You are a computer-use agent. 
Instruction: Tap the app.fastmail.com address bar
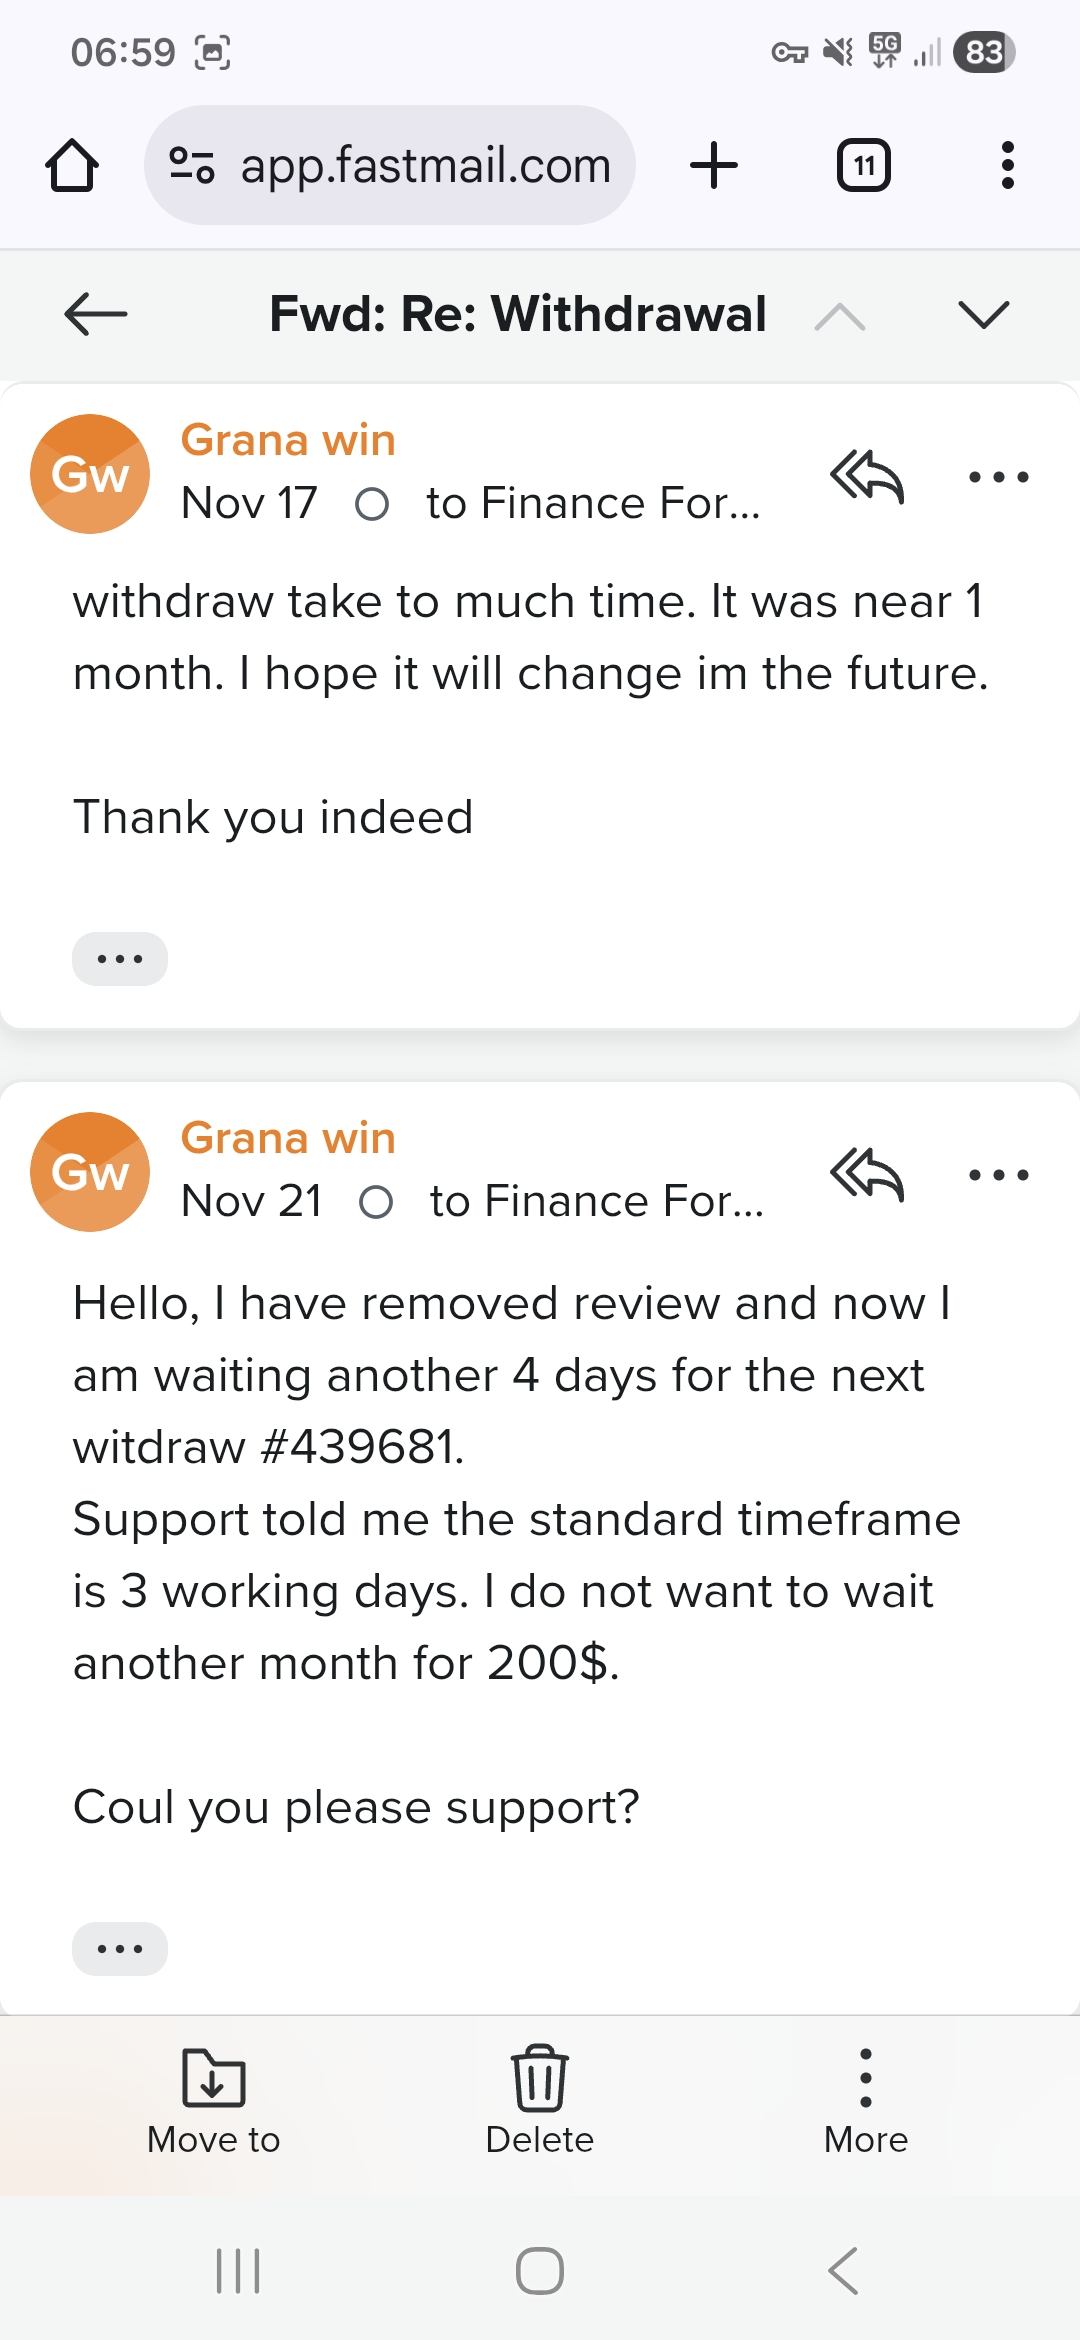425,166
